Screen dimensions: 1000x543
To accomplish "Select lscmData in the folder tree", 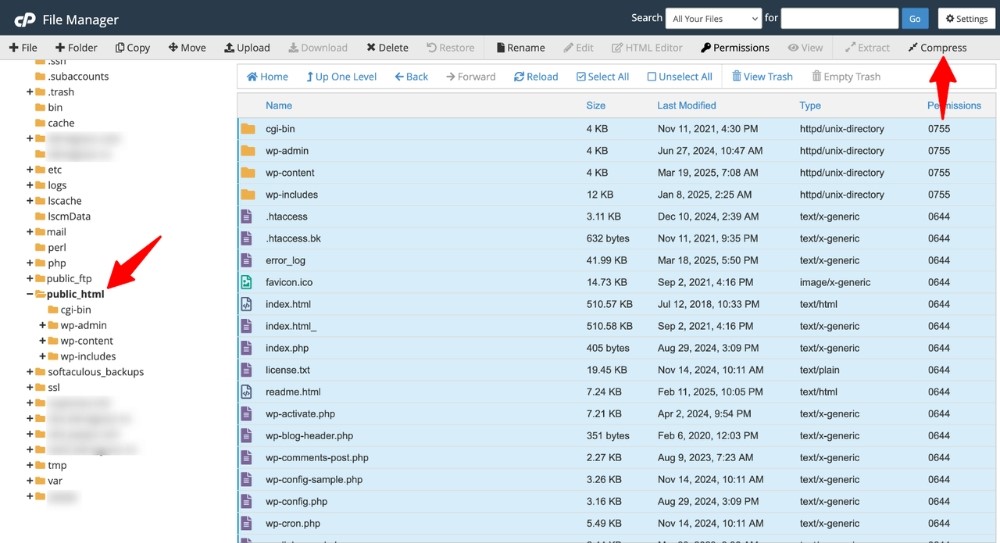I will click(x=69, y=216).
